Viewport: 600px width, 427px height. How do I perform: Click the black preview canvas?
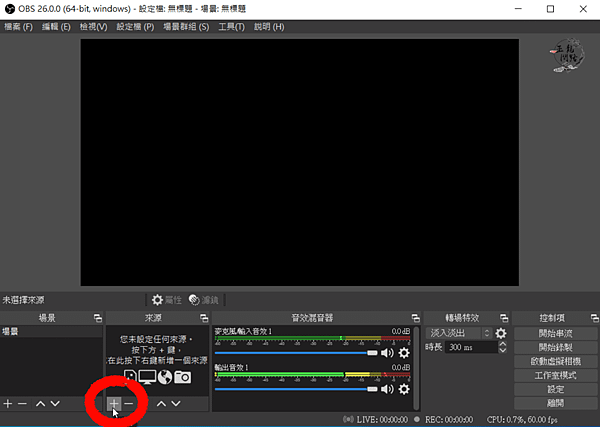(300, 162)
